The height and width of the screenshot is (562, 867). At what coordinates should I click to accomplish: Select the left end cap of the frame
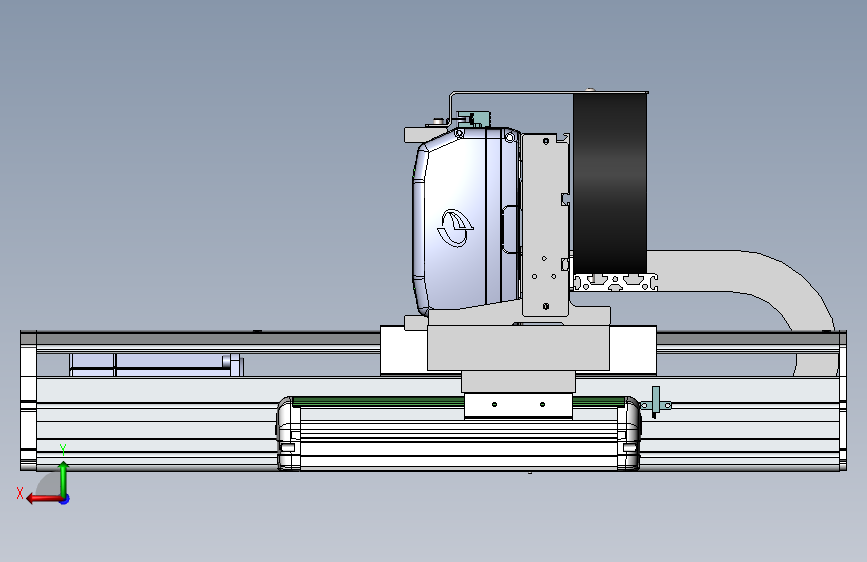[29, 401]
